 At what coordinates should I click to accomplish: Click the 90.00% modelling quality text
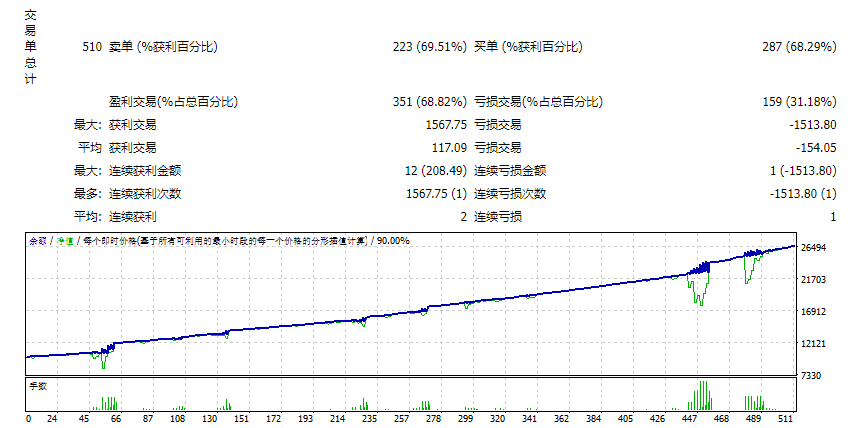393,241
